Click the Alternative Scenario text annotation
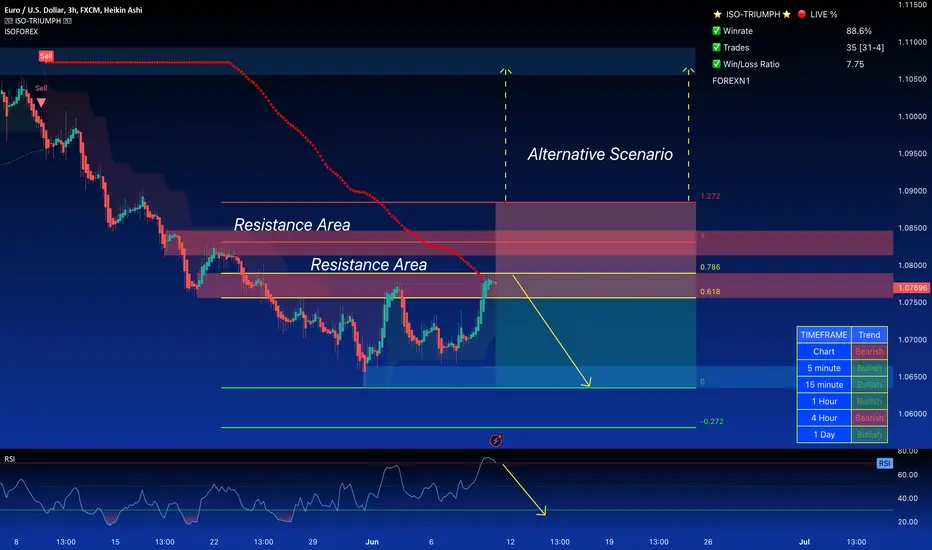Viewport: 932px width, 550px height. [x=600, y=155]
